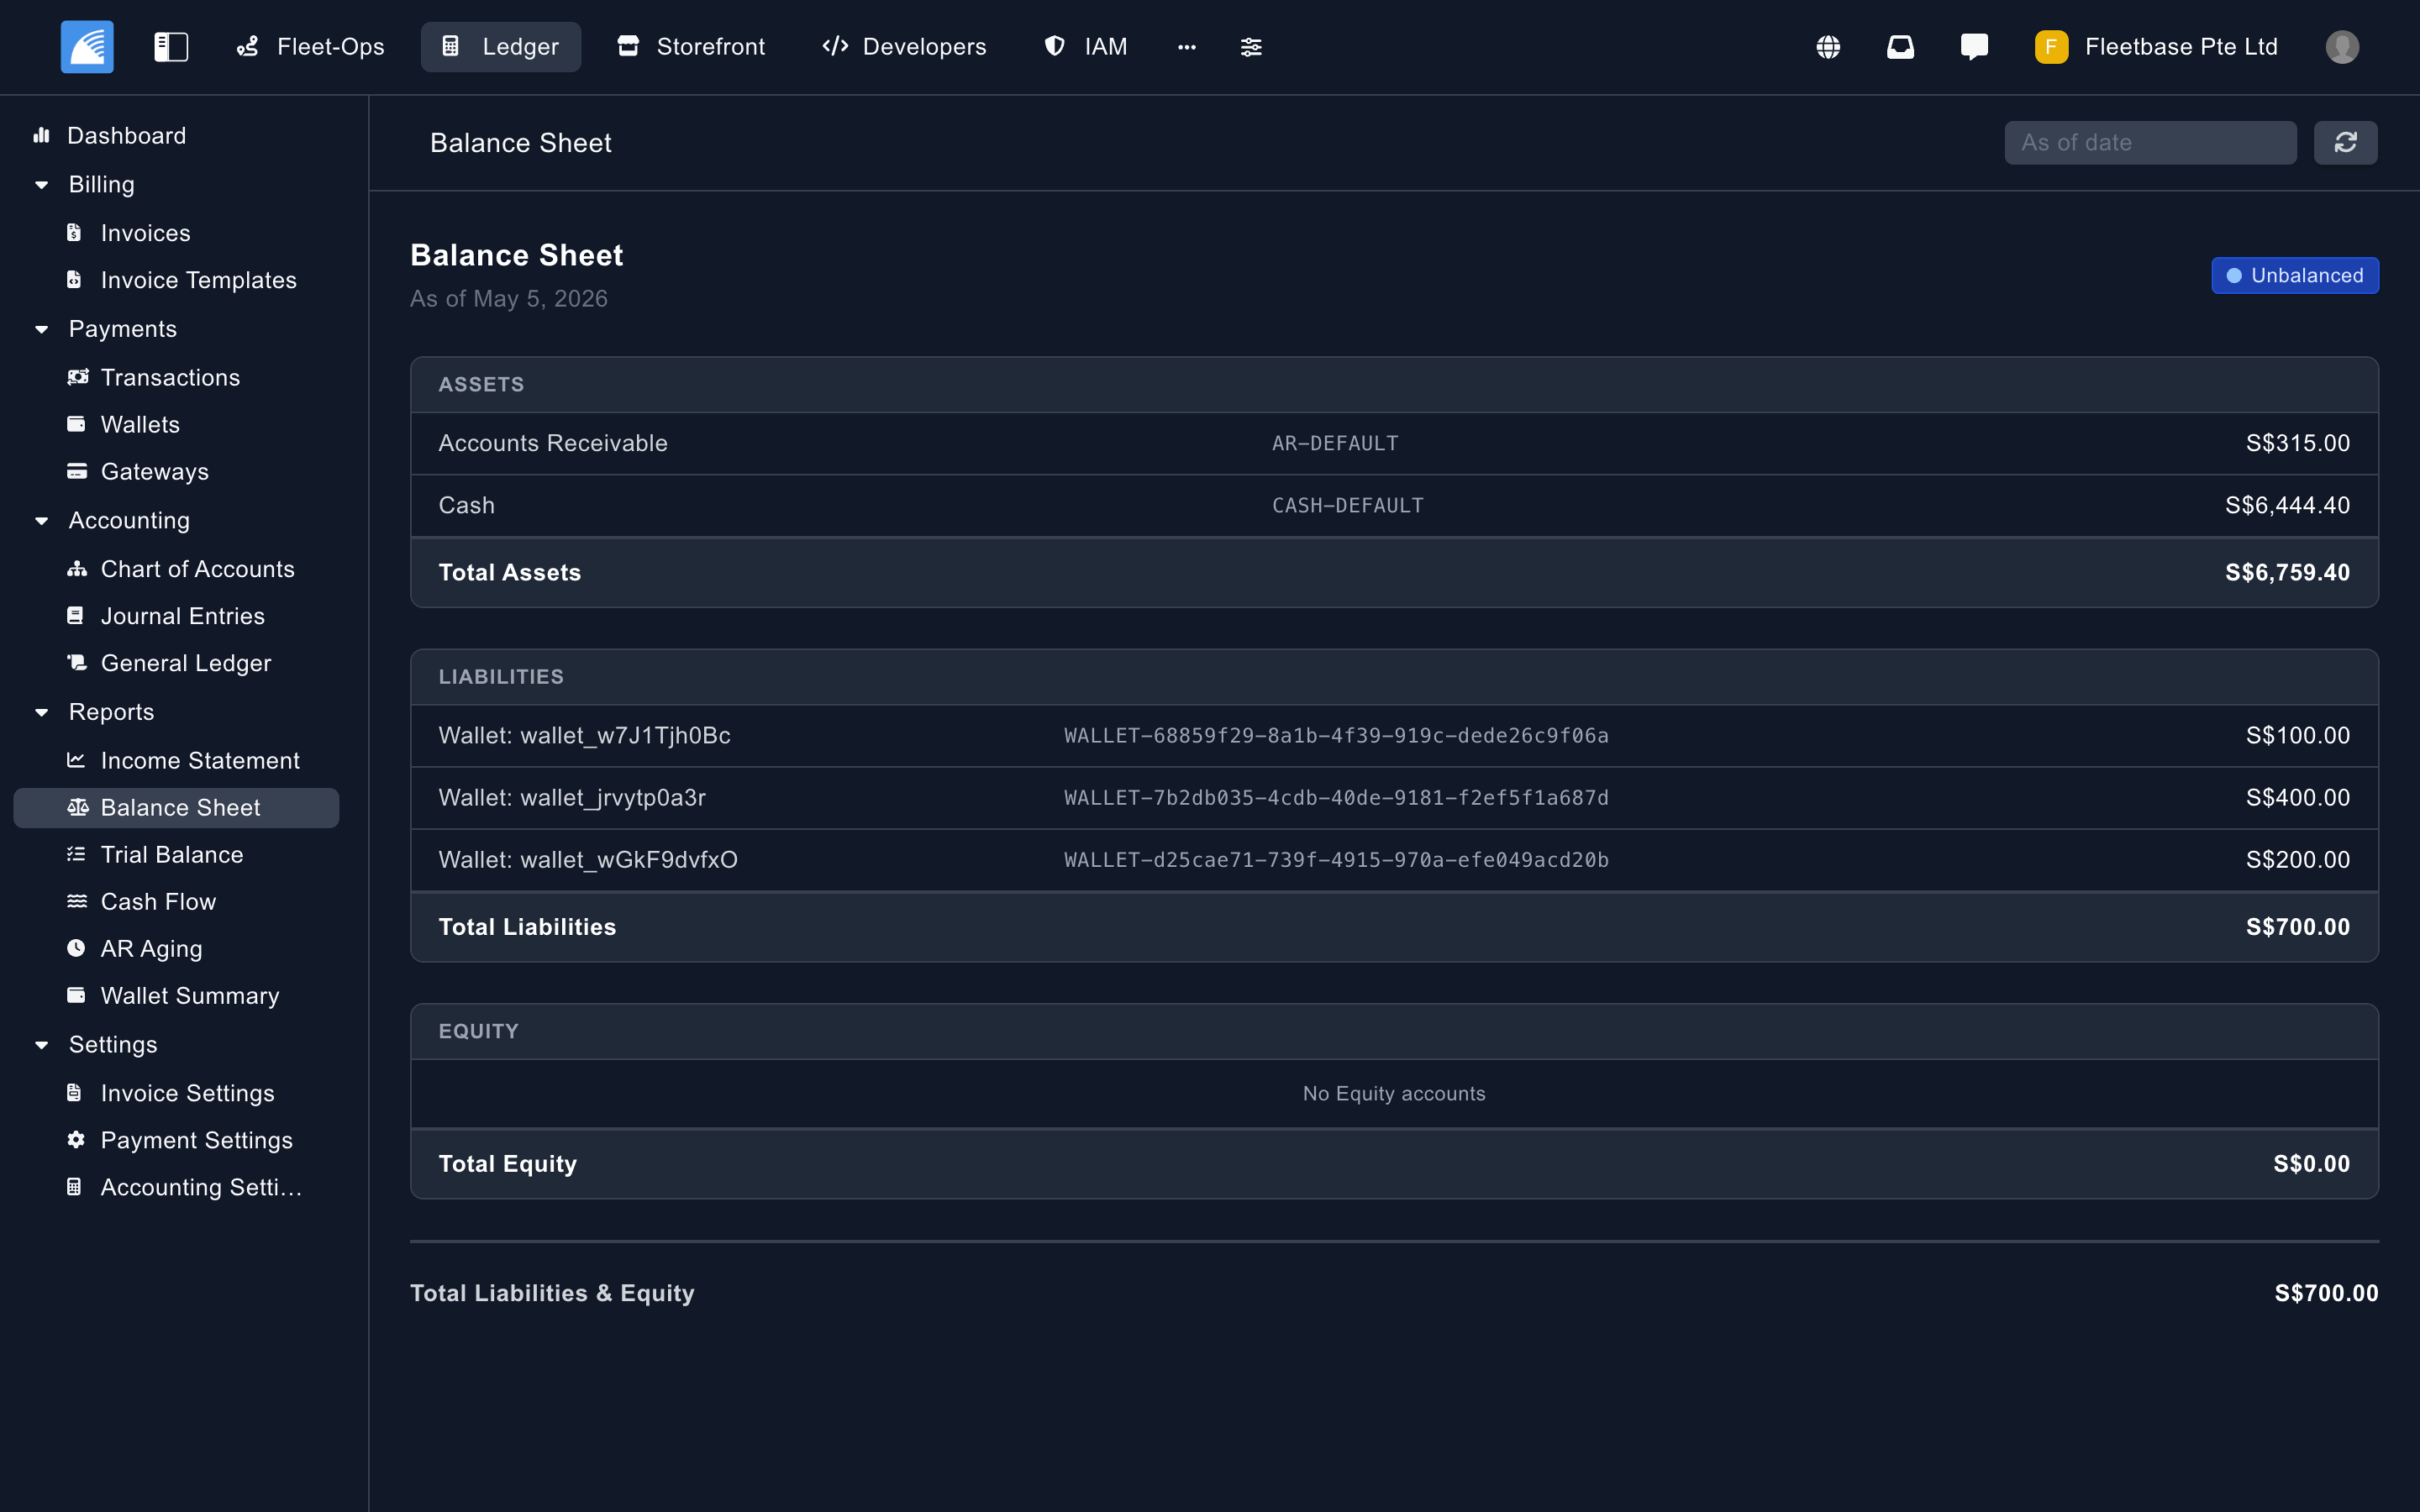Select the wallet_w7J1Tjh0Bc liability row

tap(1394, 736)
